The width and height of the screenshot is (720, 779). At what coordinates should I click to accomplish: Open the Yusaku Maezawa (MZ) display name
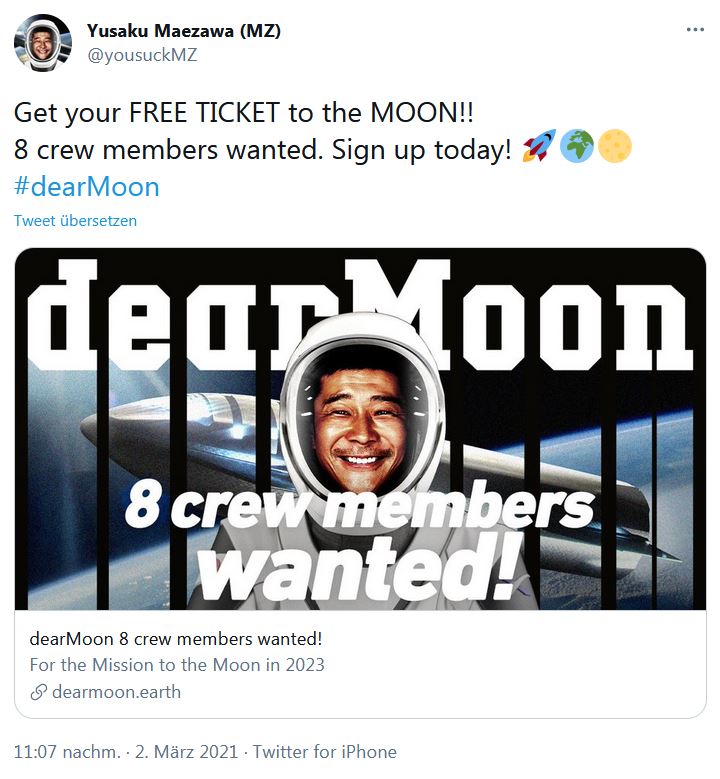[x=184, y=31]
